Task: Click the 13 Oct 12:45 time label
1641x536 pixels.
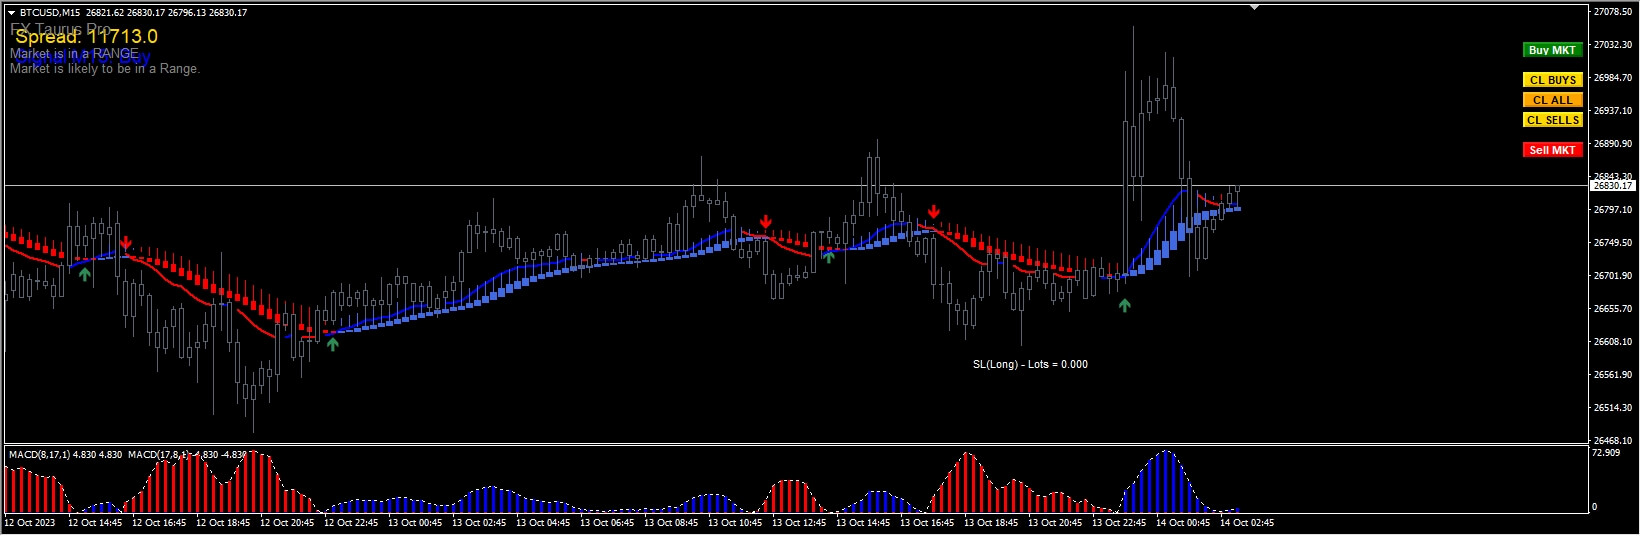Action: (799, 523)
